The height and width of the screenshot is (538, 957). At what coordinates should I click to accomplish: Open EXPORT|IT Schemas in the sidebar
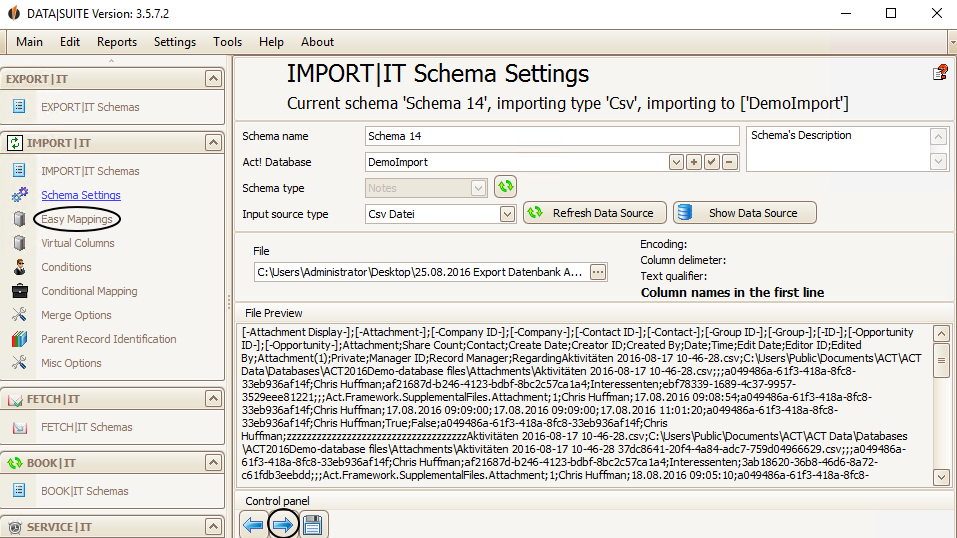[90, 107]
